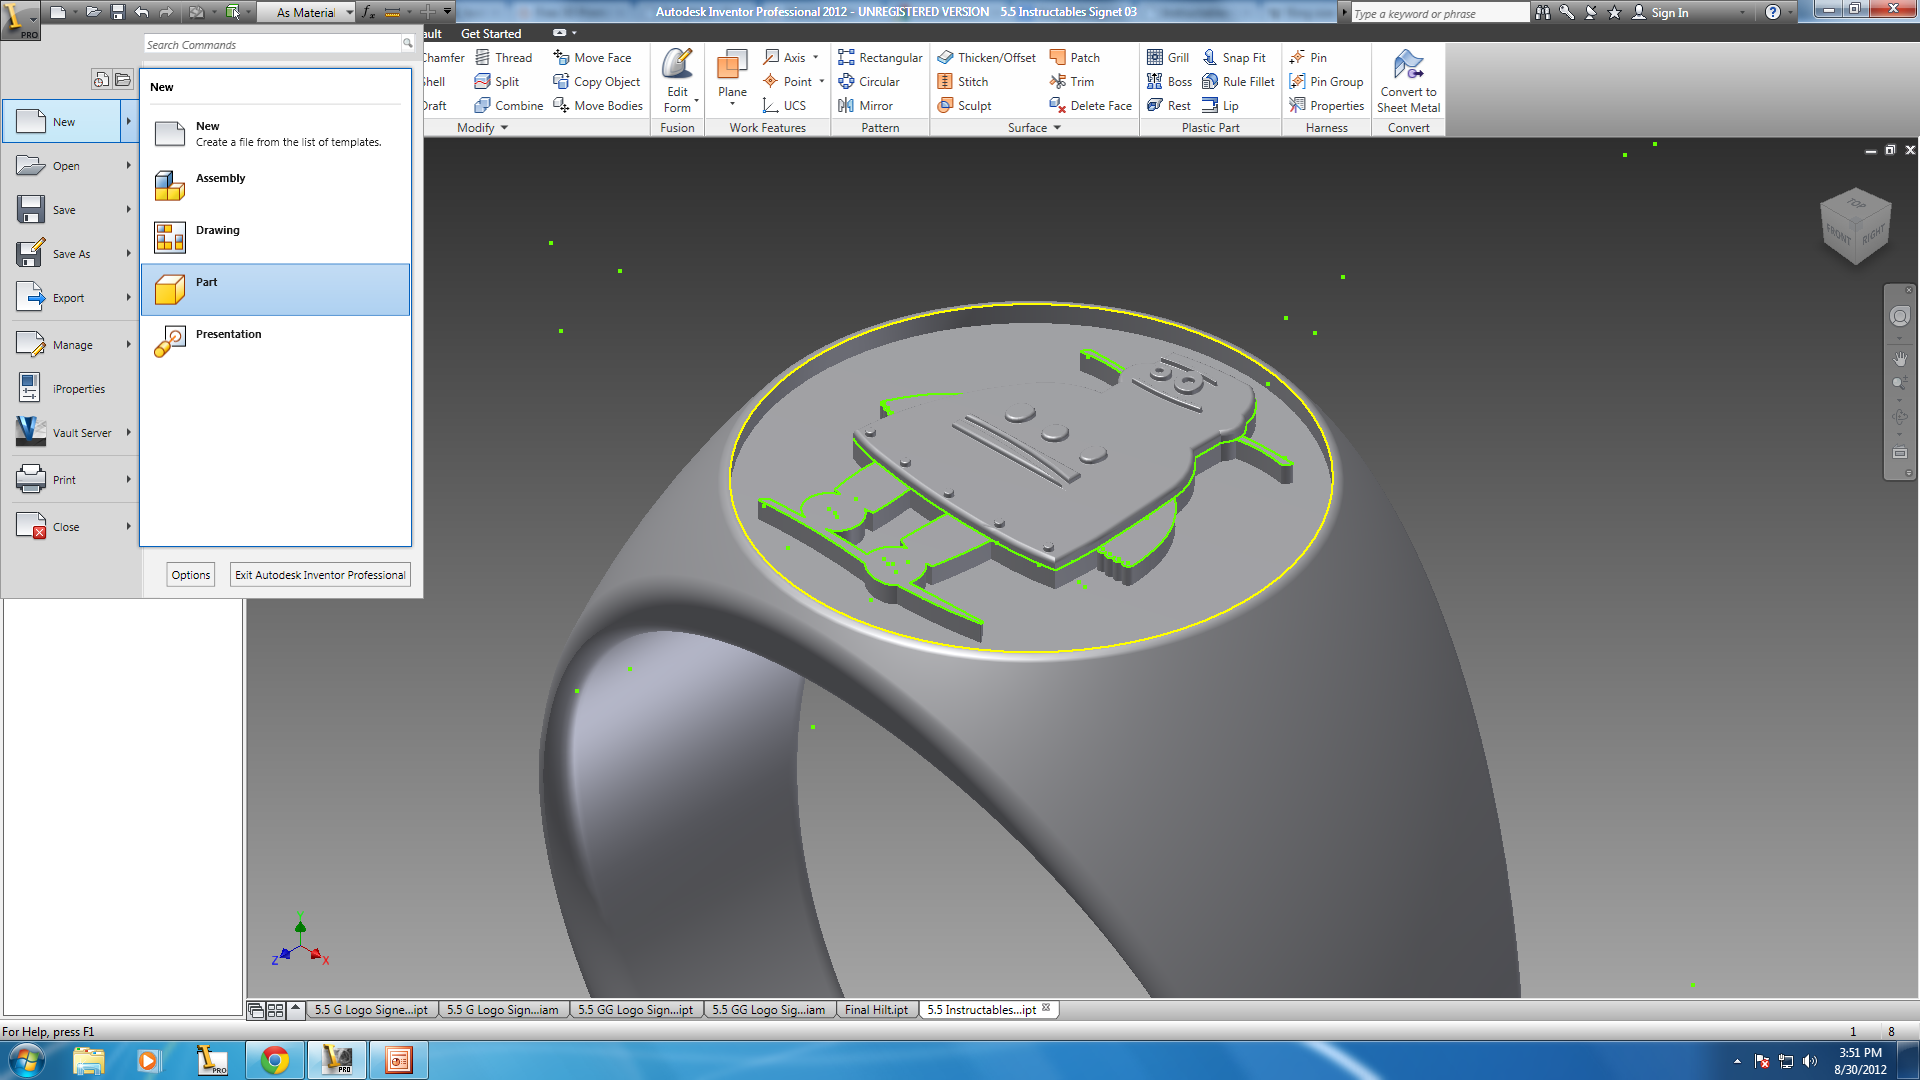Open iProperties from application menu

point(70,389)
